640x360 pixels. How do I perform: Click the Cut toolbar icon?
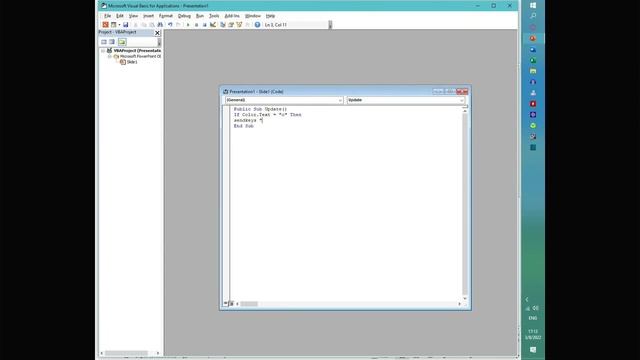pyautogui.click(x=136, y=25)
